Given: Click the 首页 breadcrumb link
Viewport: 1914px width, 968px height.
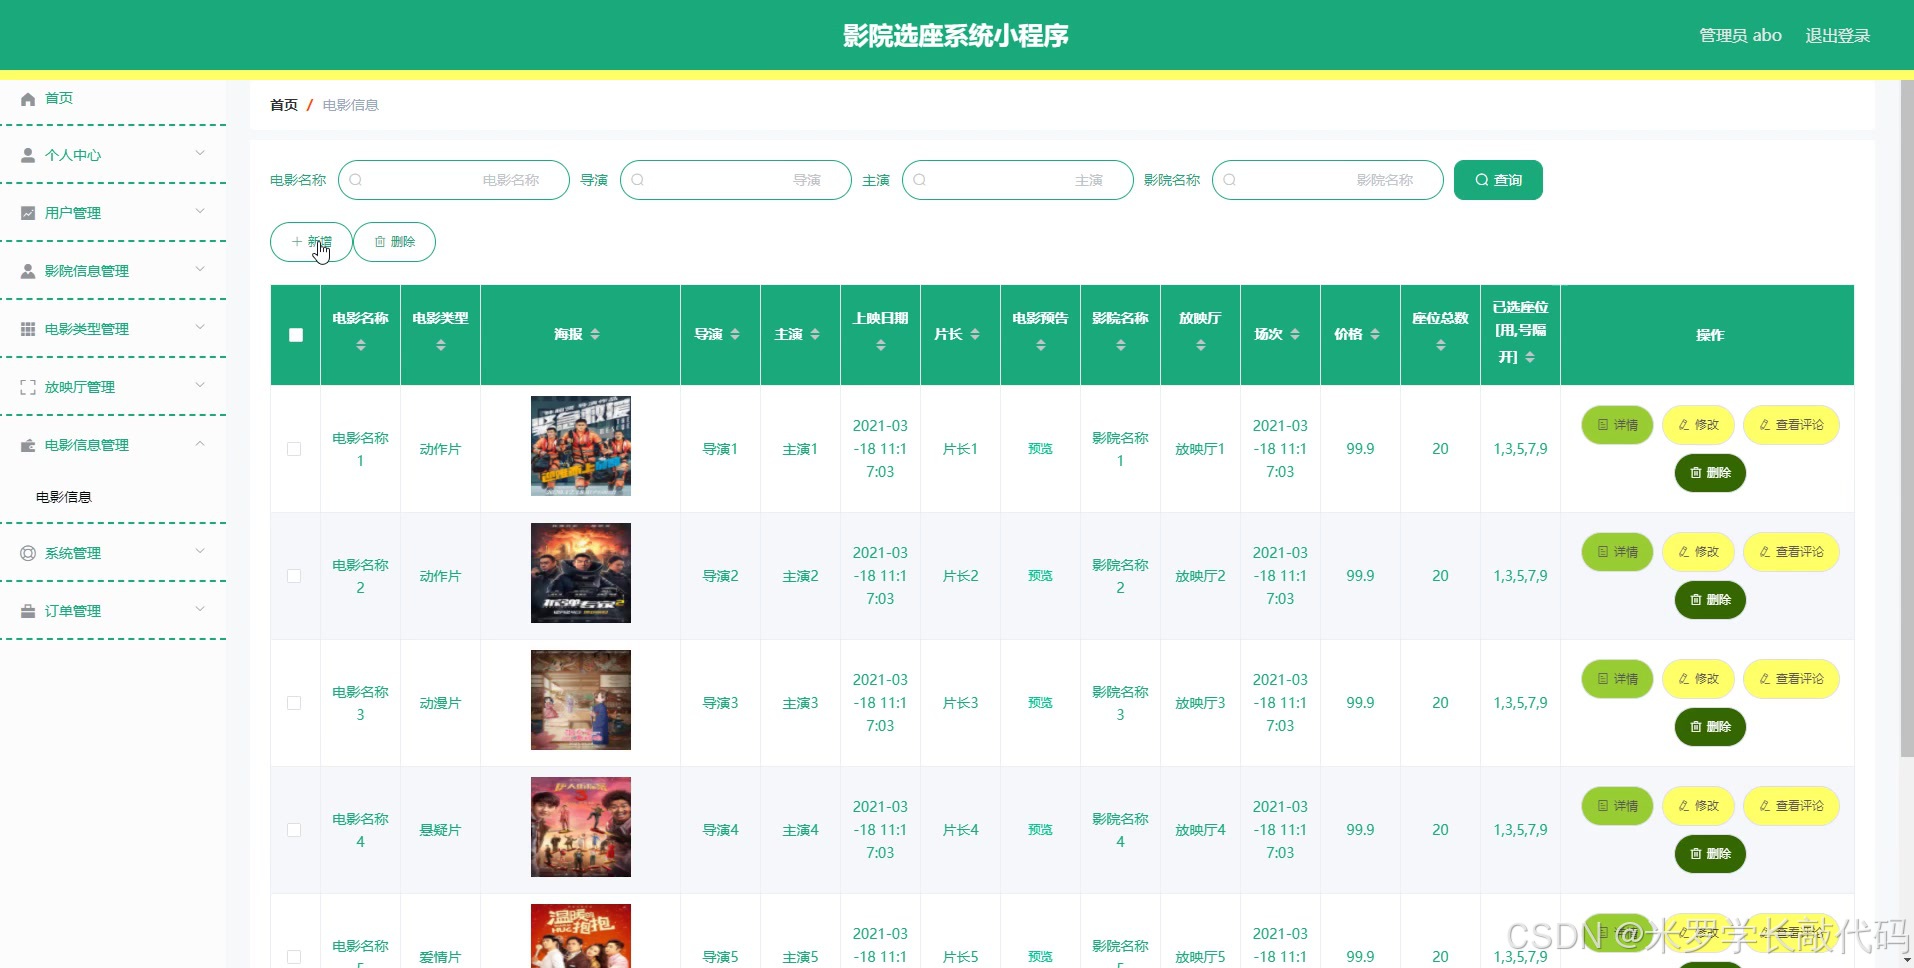Looking at the screenshot, I should (x=284, y=105).
